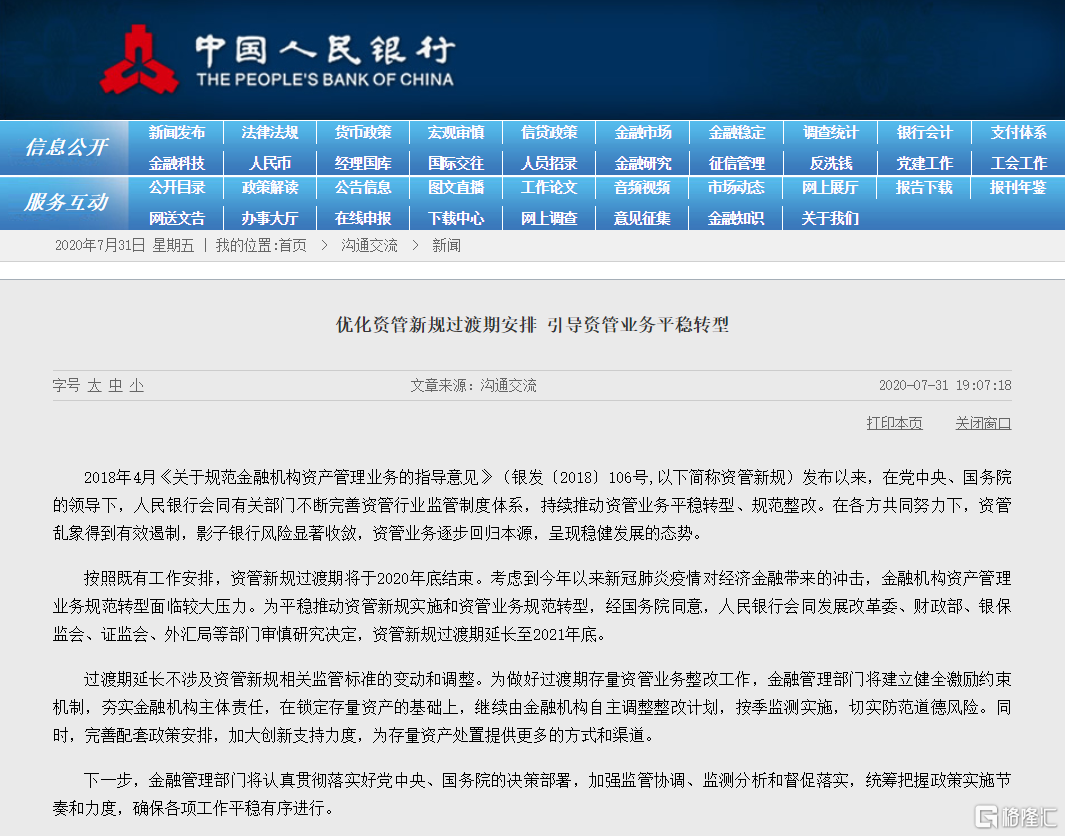Select 政策解读 menu item
This screenshot has width=1065, height=836.
pos(270,187)
